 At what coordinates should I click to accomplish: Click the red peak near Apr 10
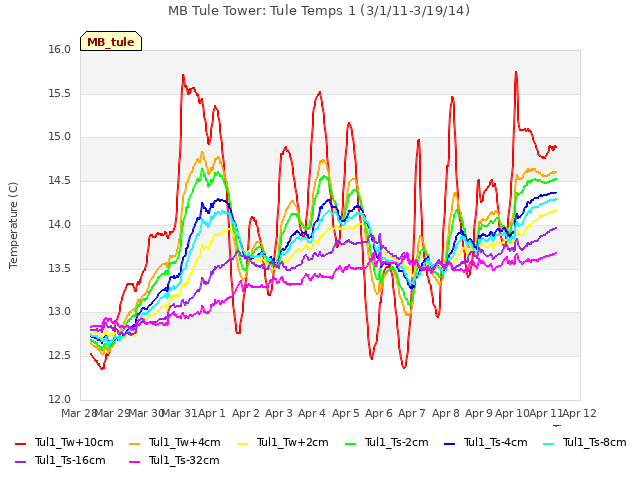point(516,72)
